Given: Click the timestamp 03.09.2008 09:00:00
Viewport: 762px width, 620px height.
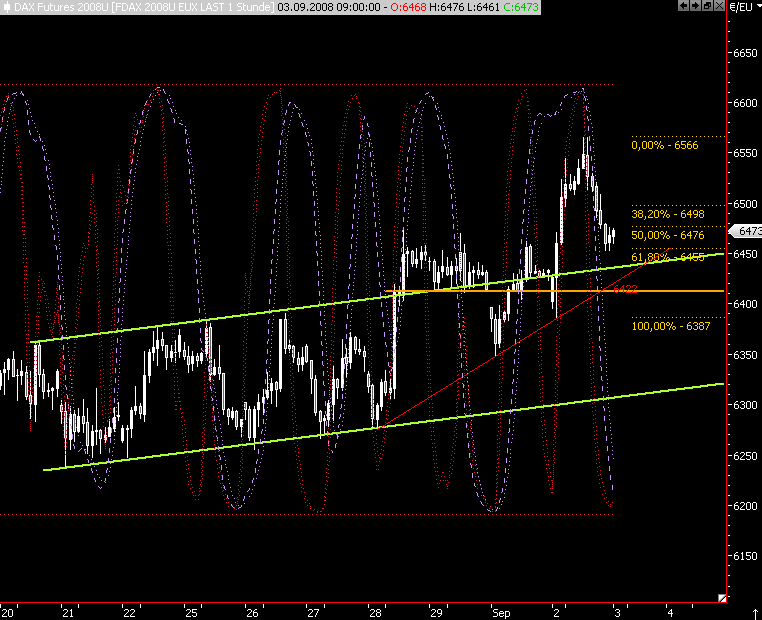Looking at the screenshot, I should pos(329,7).
